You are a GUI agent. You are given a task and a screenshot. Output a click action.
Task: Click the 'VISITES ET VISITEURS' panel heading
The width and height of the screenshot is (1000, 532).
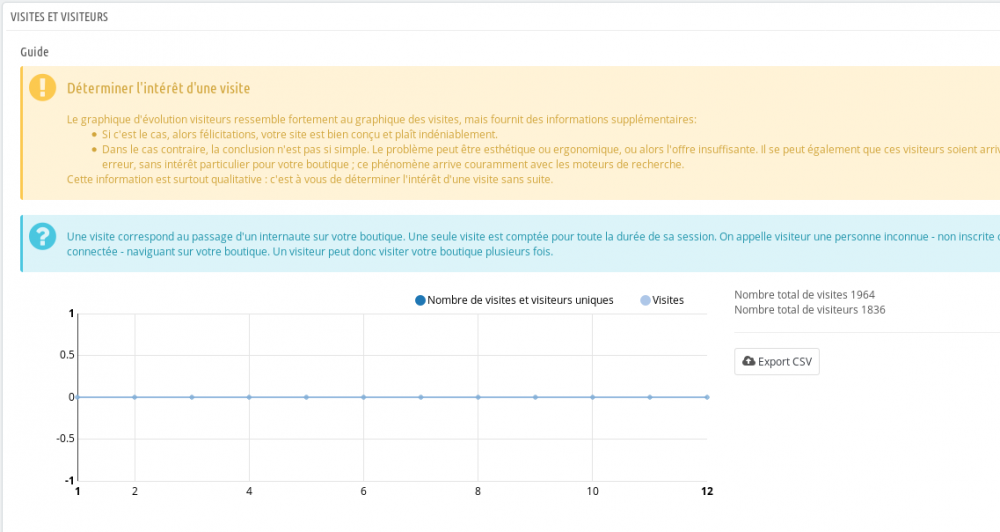point(59,17)
